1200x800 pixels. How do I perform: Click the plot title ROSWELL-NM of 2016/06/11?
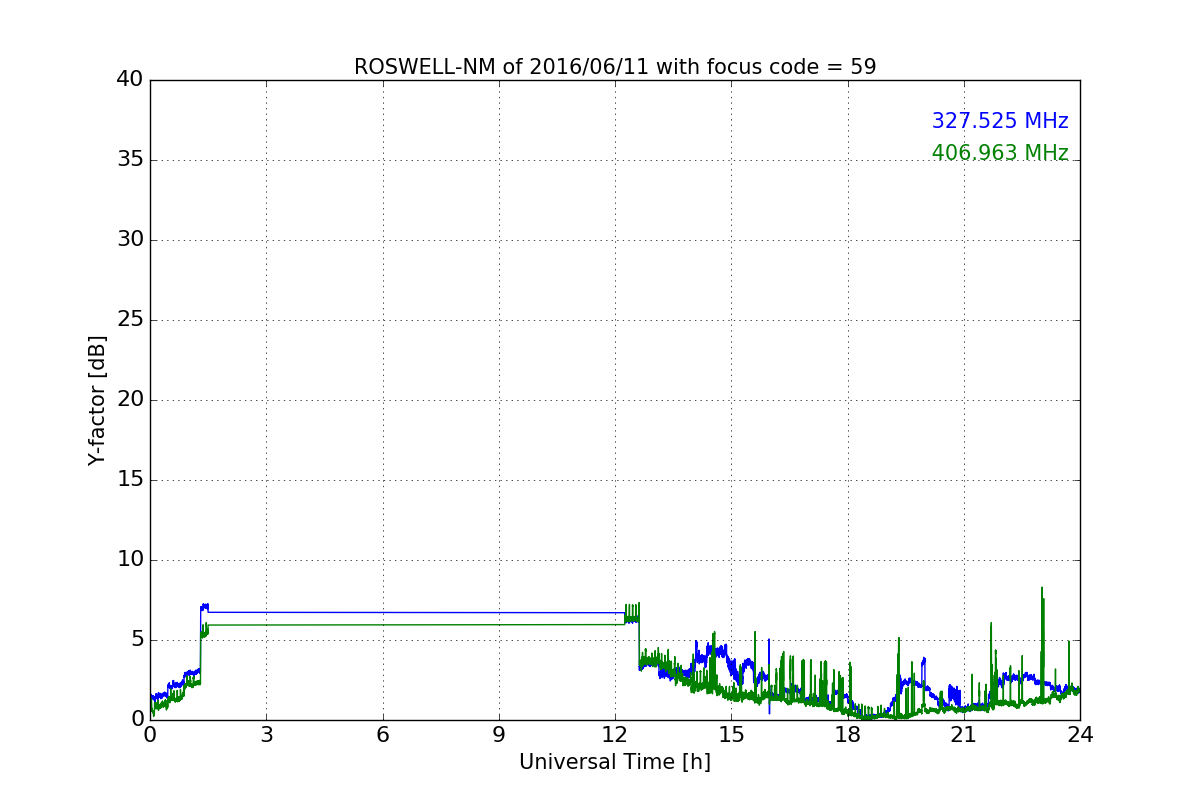[615, 67]
